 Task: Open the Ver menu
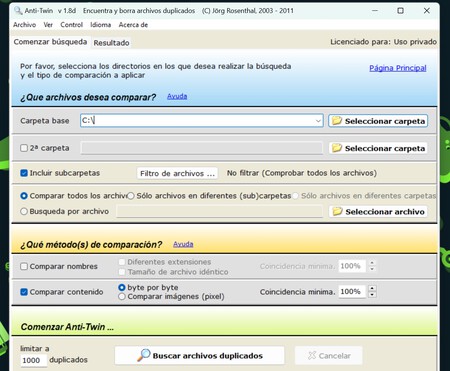(x=48, y=25)
